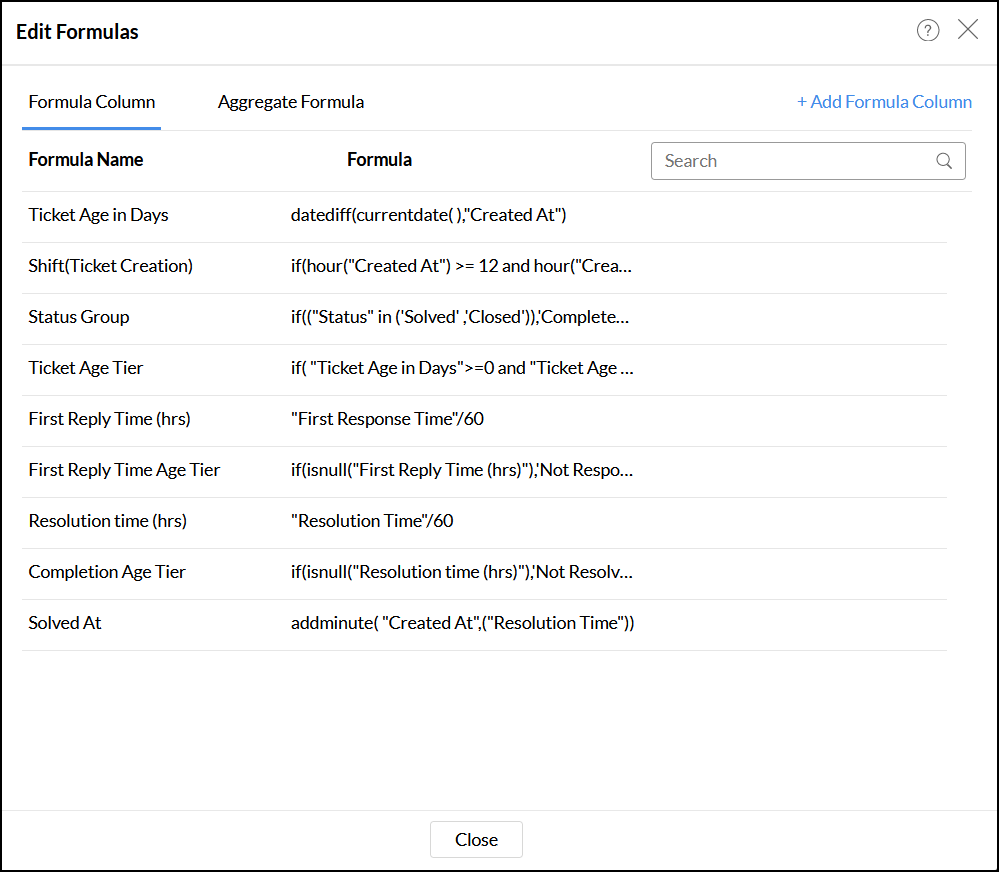Screen dimensions: 999x872
Task: Open First Reply Time (hrs) formula
Action: click(109, 419)
